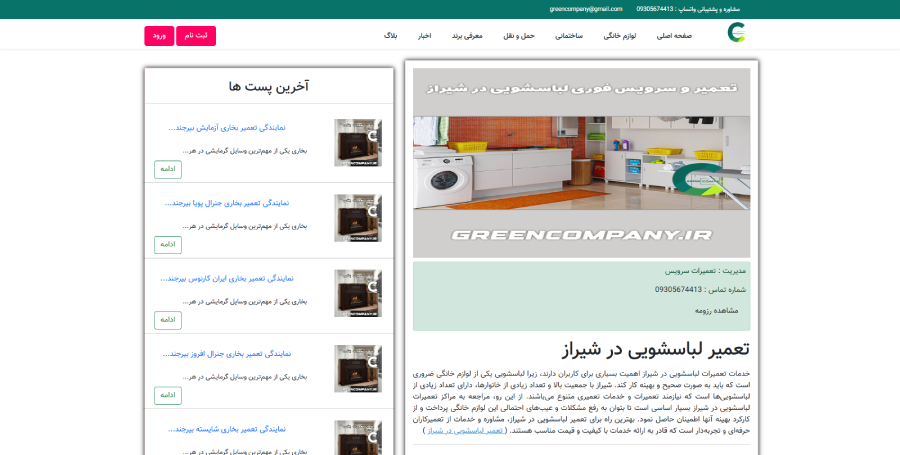
Task: Click the ثبت نام button
Action: (196, 36)
